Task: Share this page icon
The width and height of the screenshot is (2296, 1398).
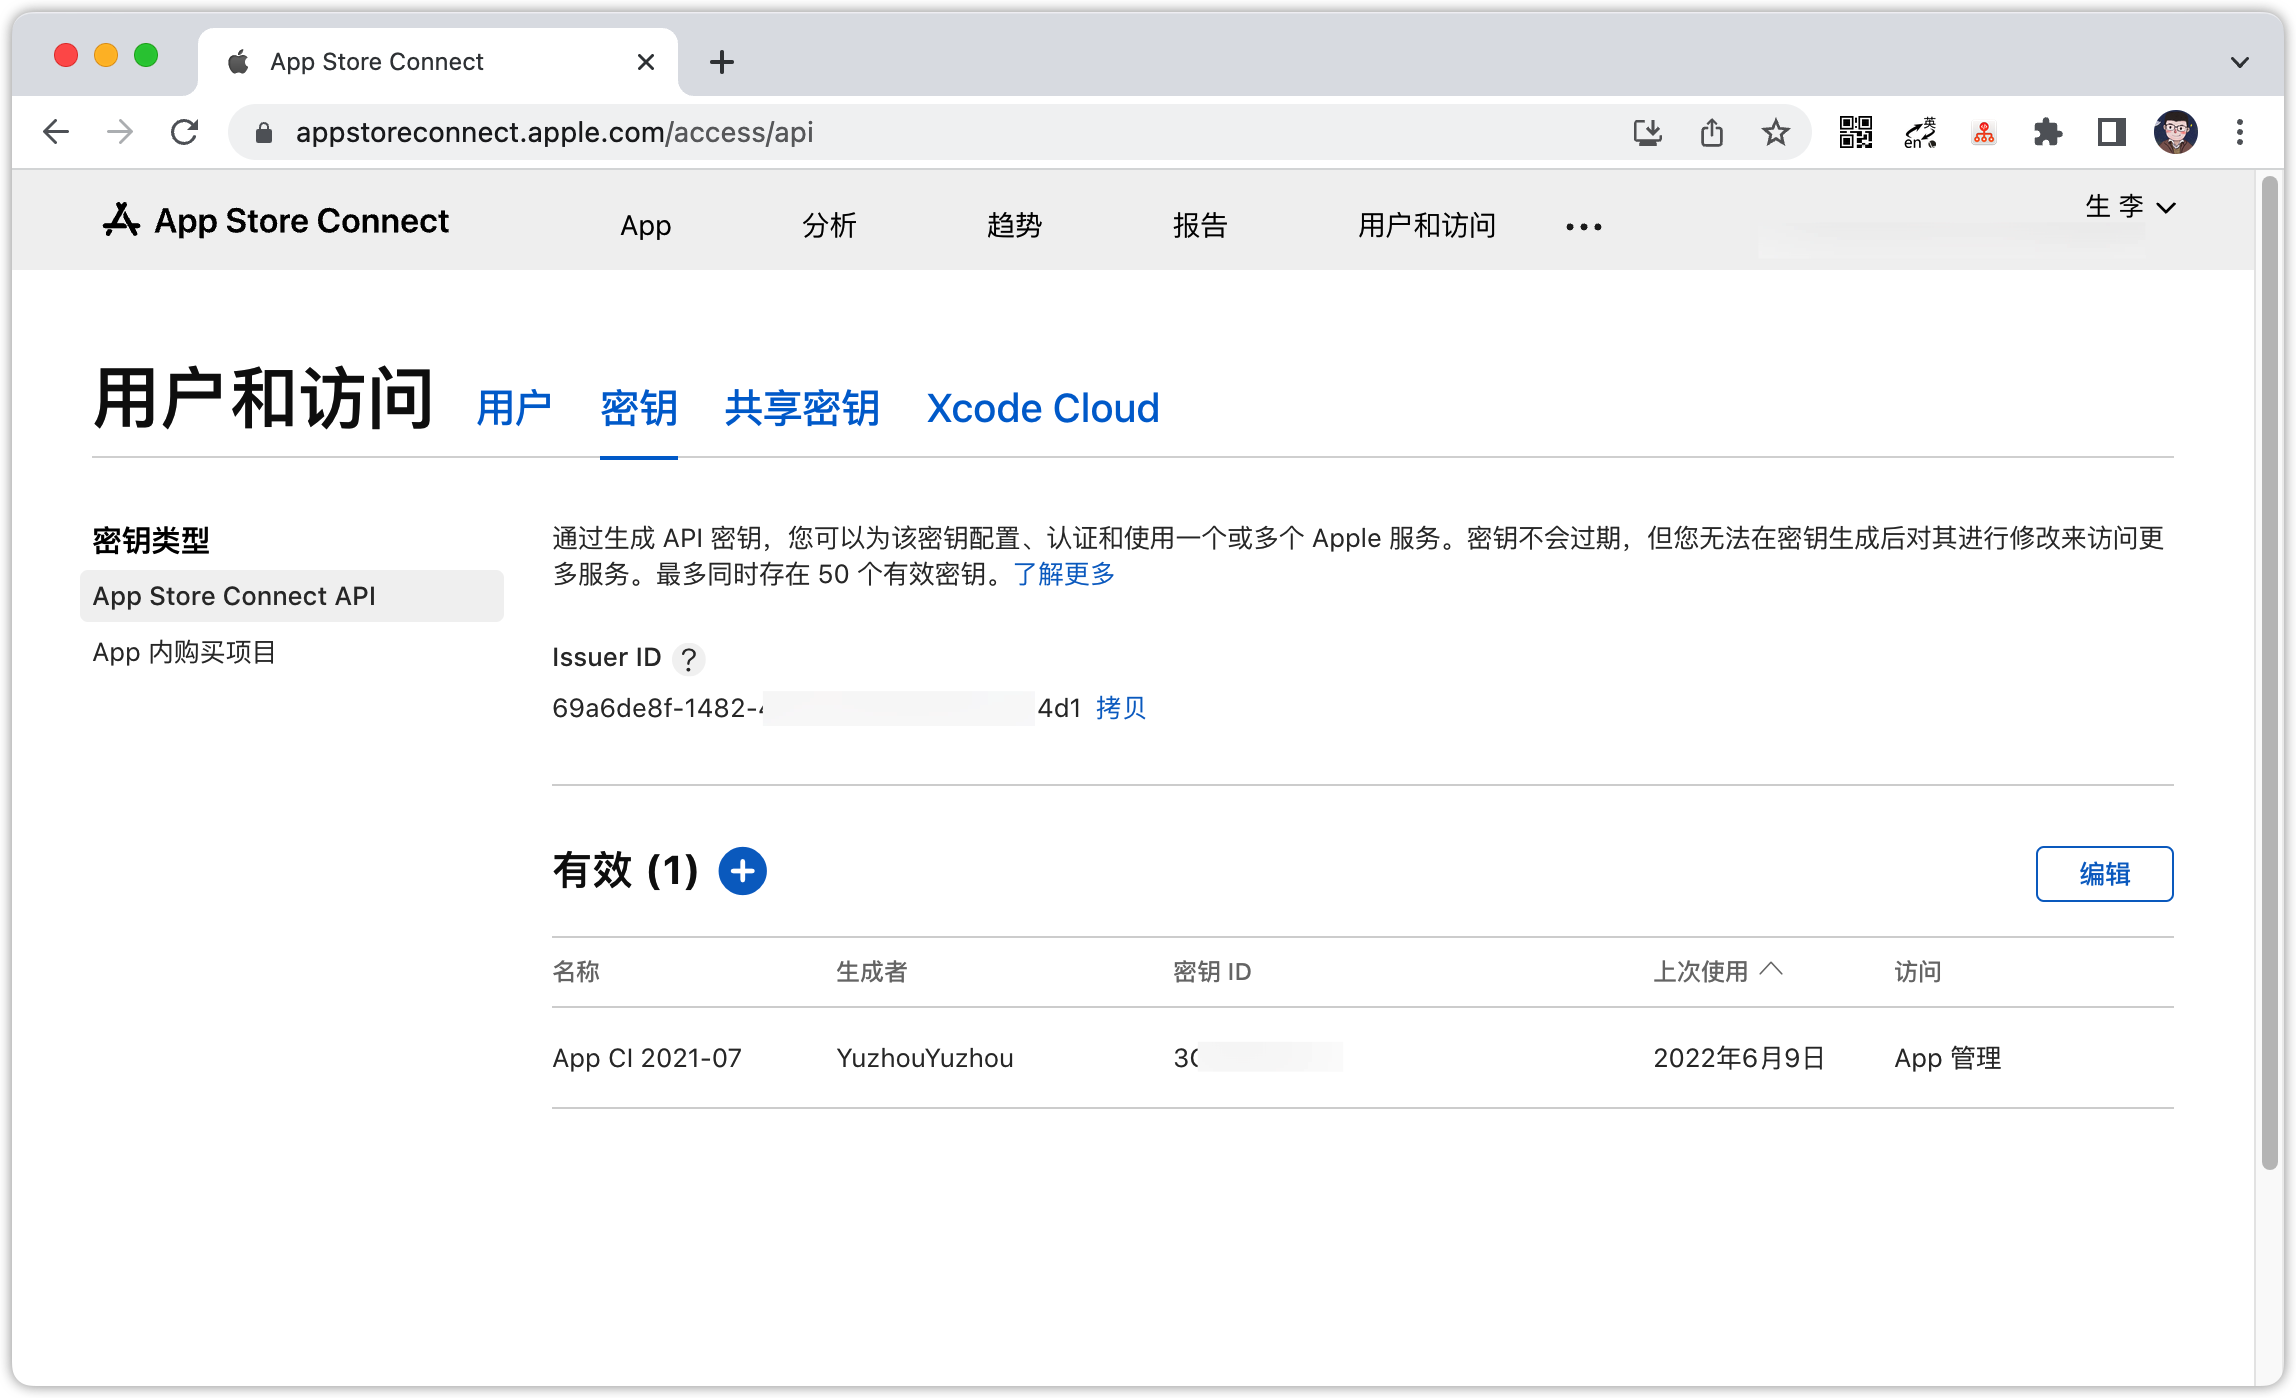Action: pos(1712,132)
